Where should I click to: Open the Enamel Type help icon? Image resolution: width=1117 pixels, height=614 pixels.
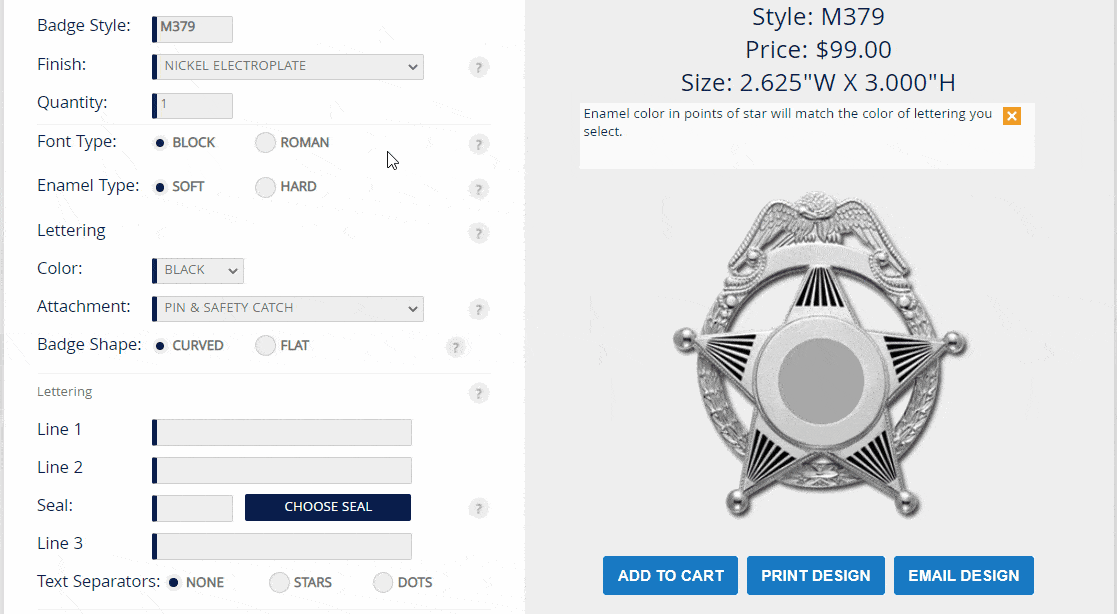(x=479, y=189)
